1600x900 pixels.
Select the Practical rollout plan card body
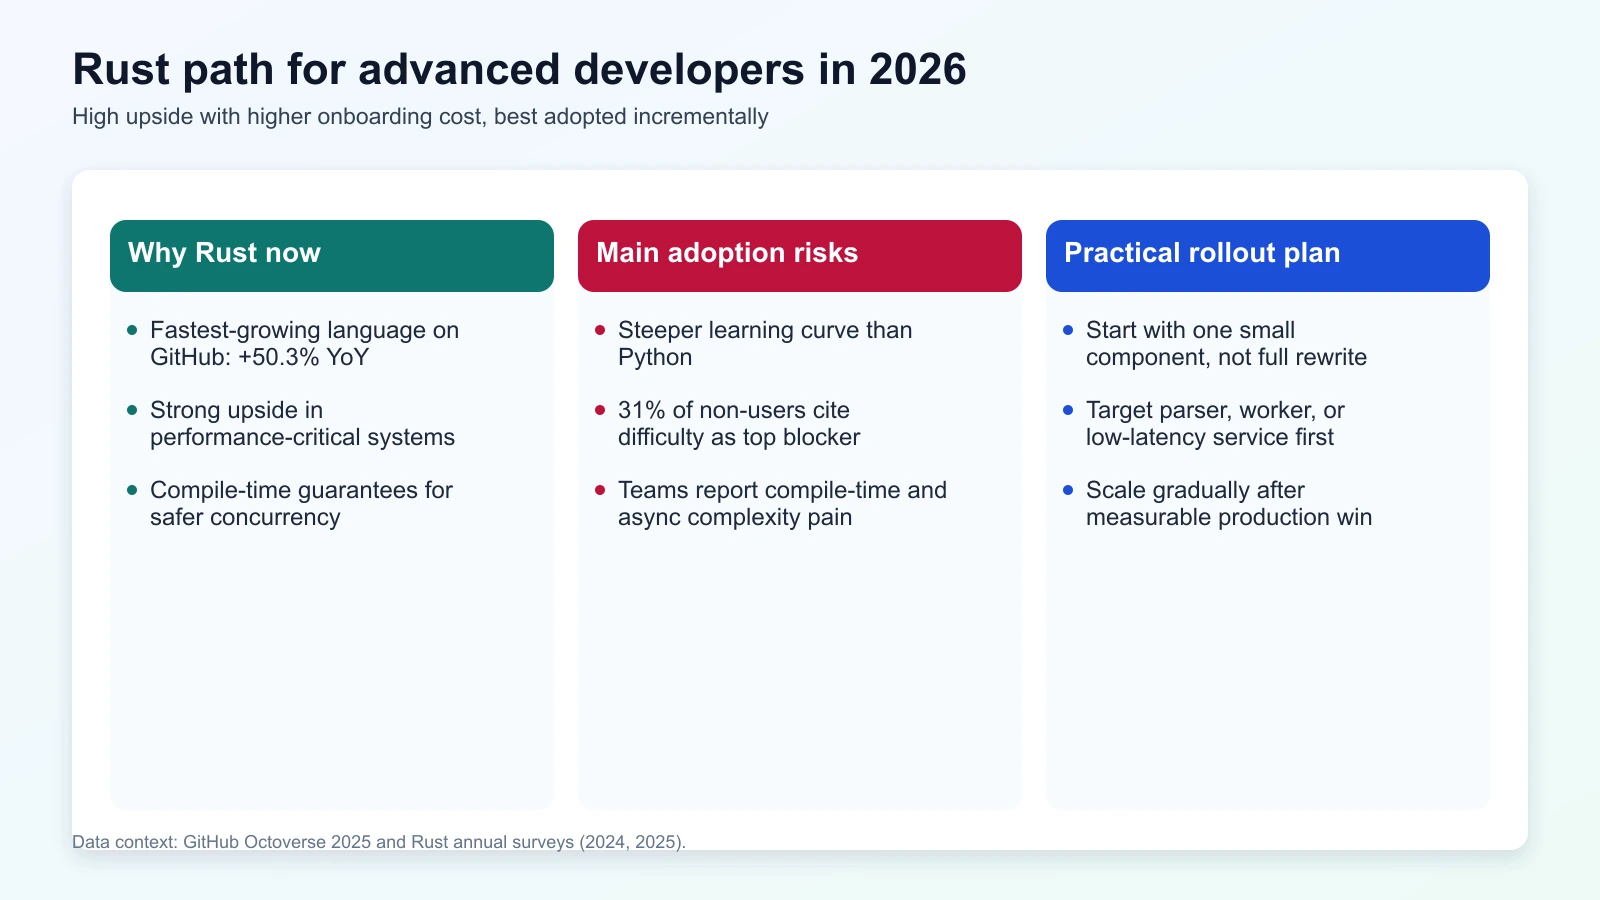coord(1266,650)
